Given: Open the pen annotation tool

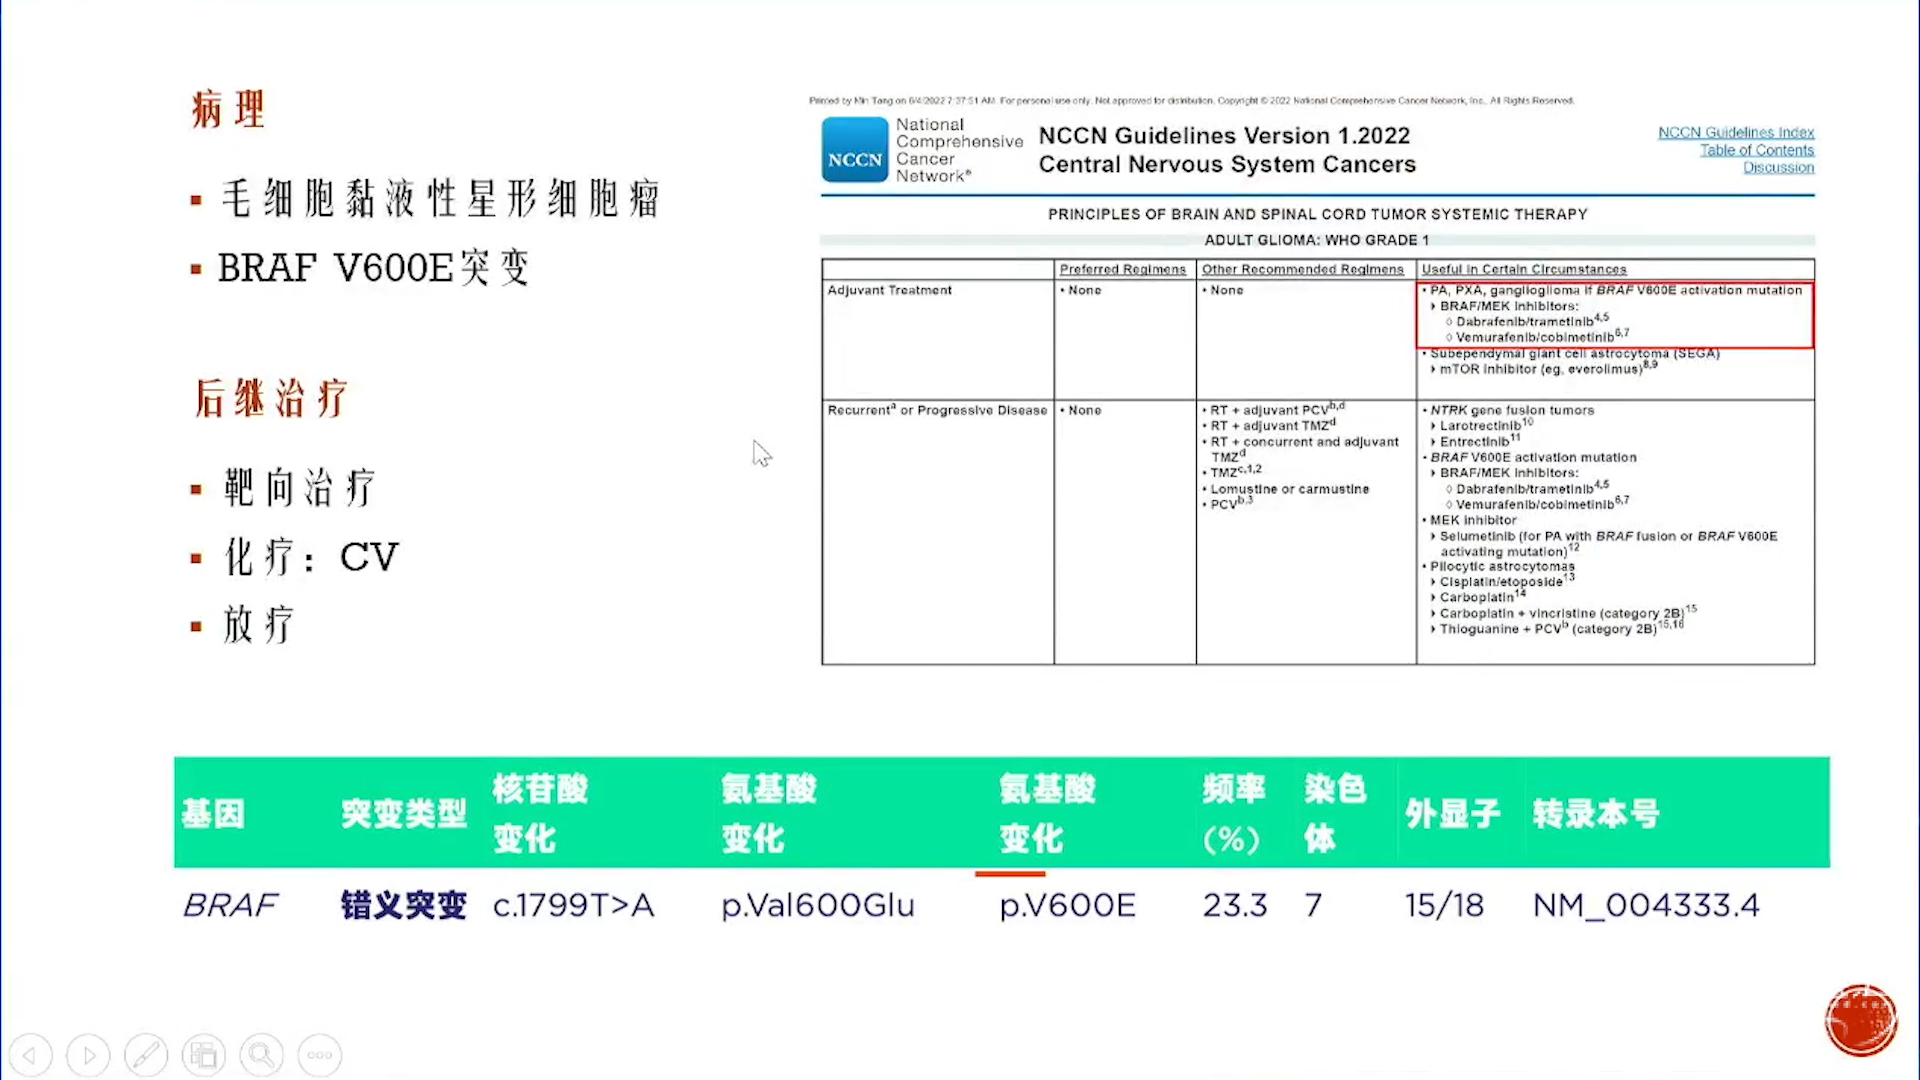Looking at the screenshot, I should point(146,1055).
